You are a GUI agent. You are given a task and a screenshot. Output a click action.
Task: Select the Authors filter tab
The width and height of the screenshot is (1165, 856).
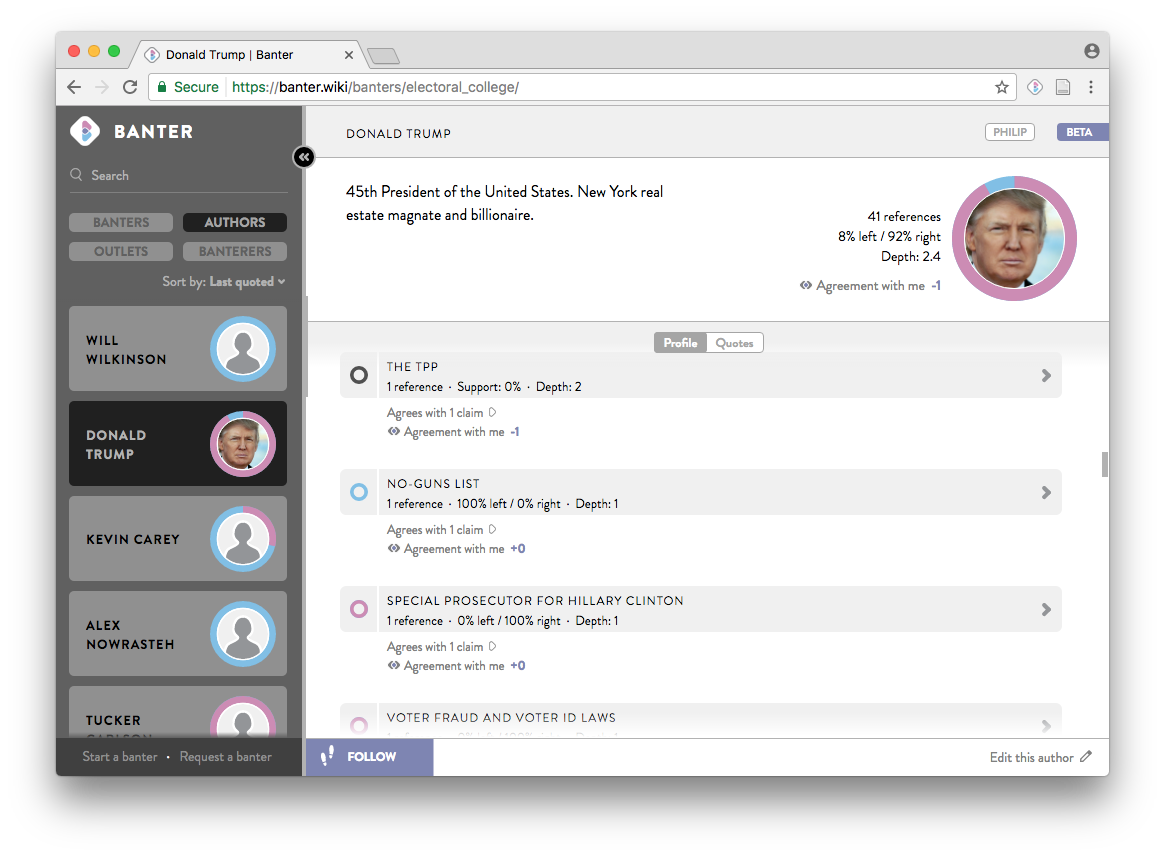tap(235, 222)
